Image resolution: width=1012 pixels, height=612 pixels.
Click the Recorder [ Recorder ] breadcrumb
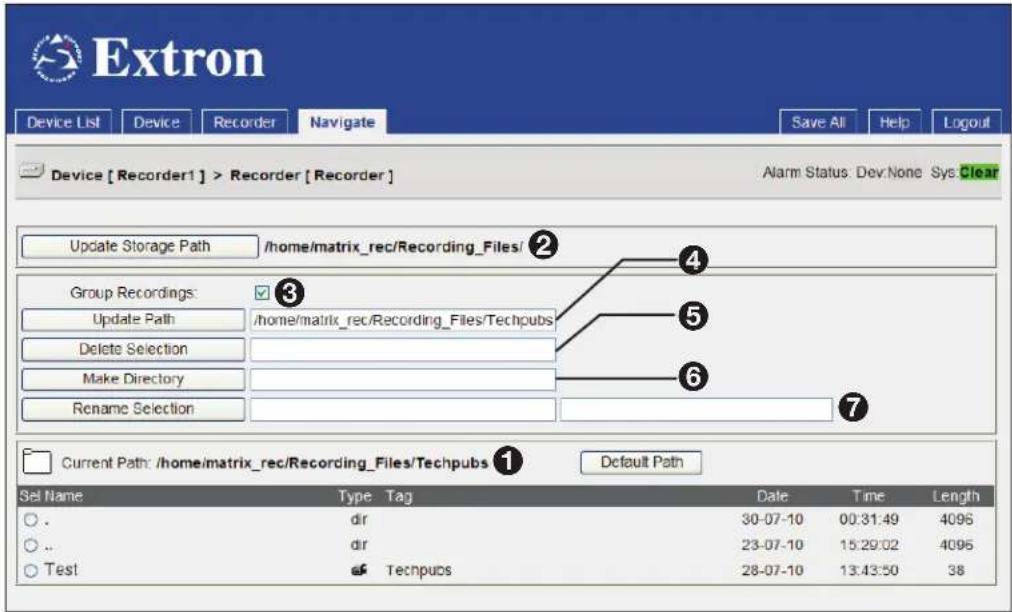click(311, 176)
